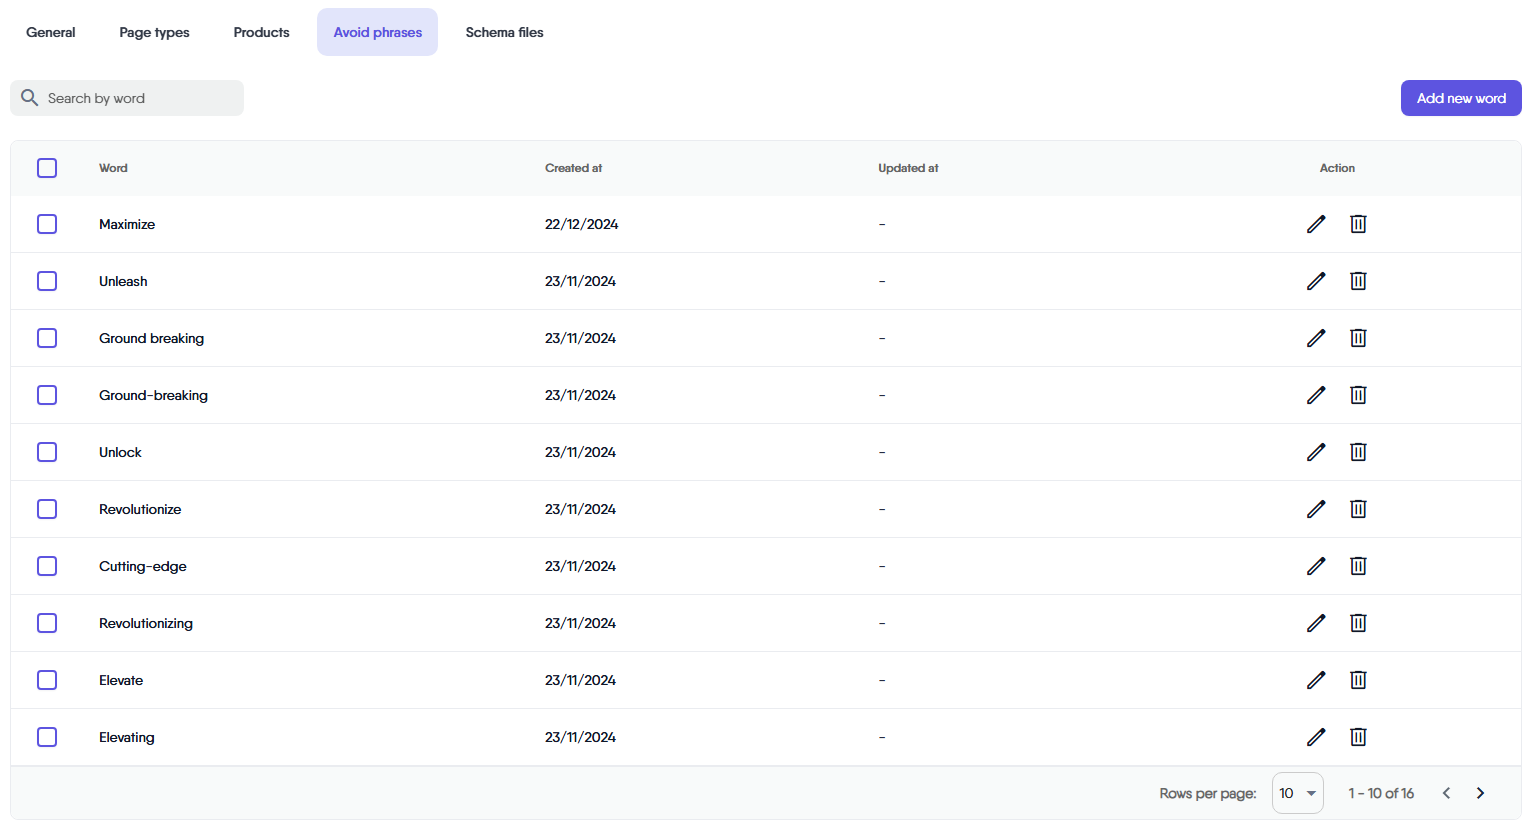Click the edit pencil for Maximize
This screenshot has width=1536, height=828.
pos(1316,224)
